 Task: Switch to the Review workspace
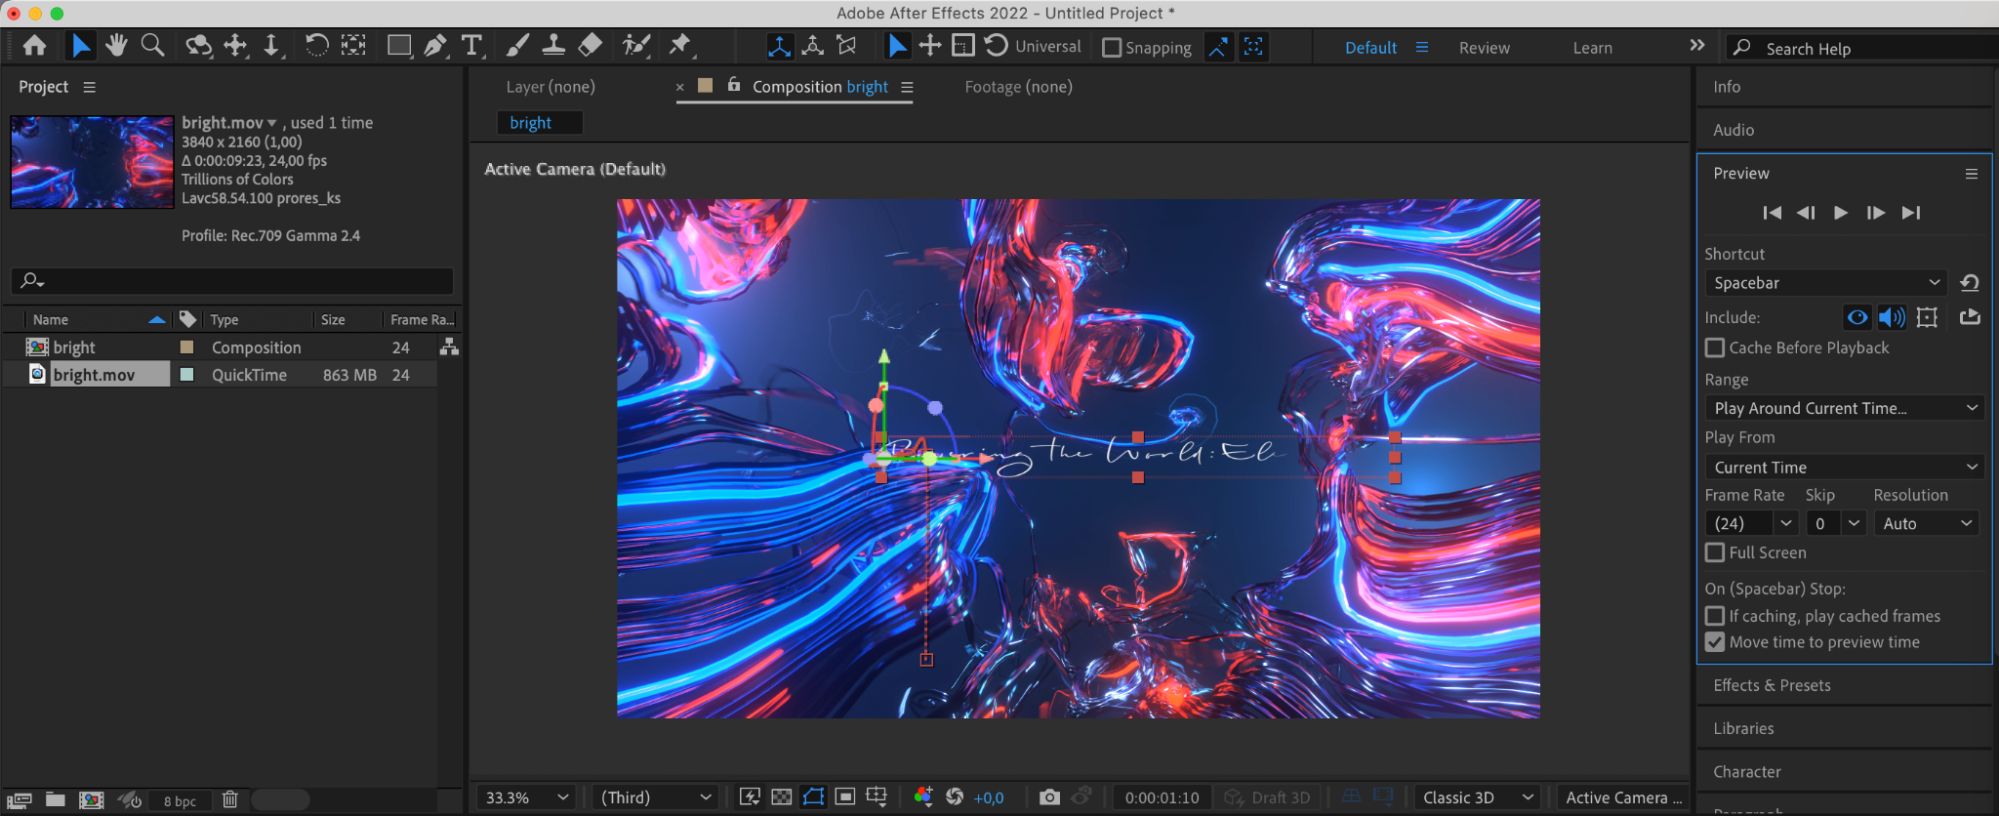click(1484, 48)
